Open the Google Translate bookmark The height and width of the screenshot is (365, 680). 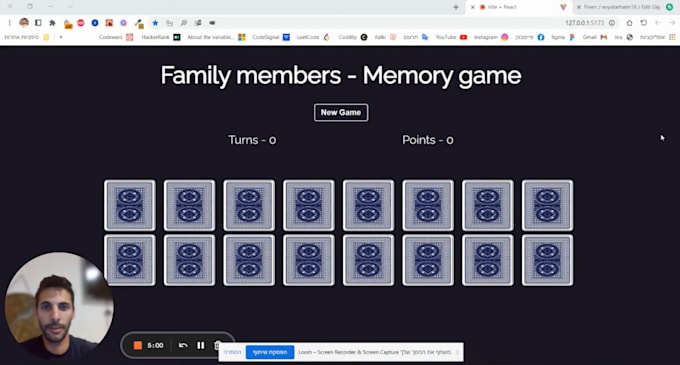coord(415,37)
